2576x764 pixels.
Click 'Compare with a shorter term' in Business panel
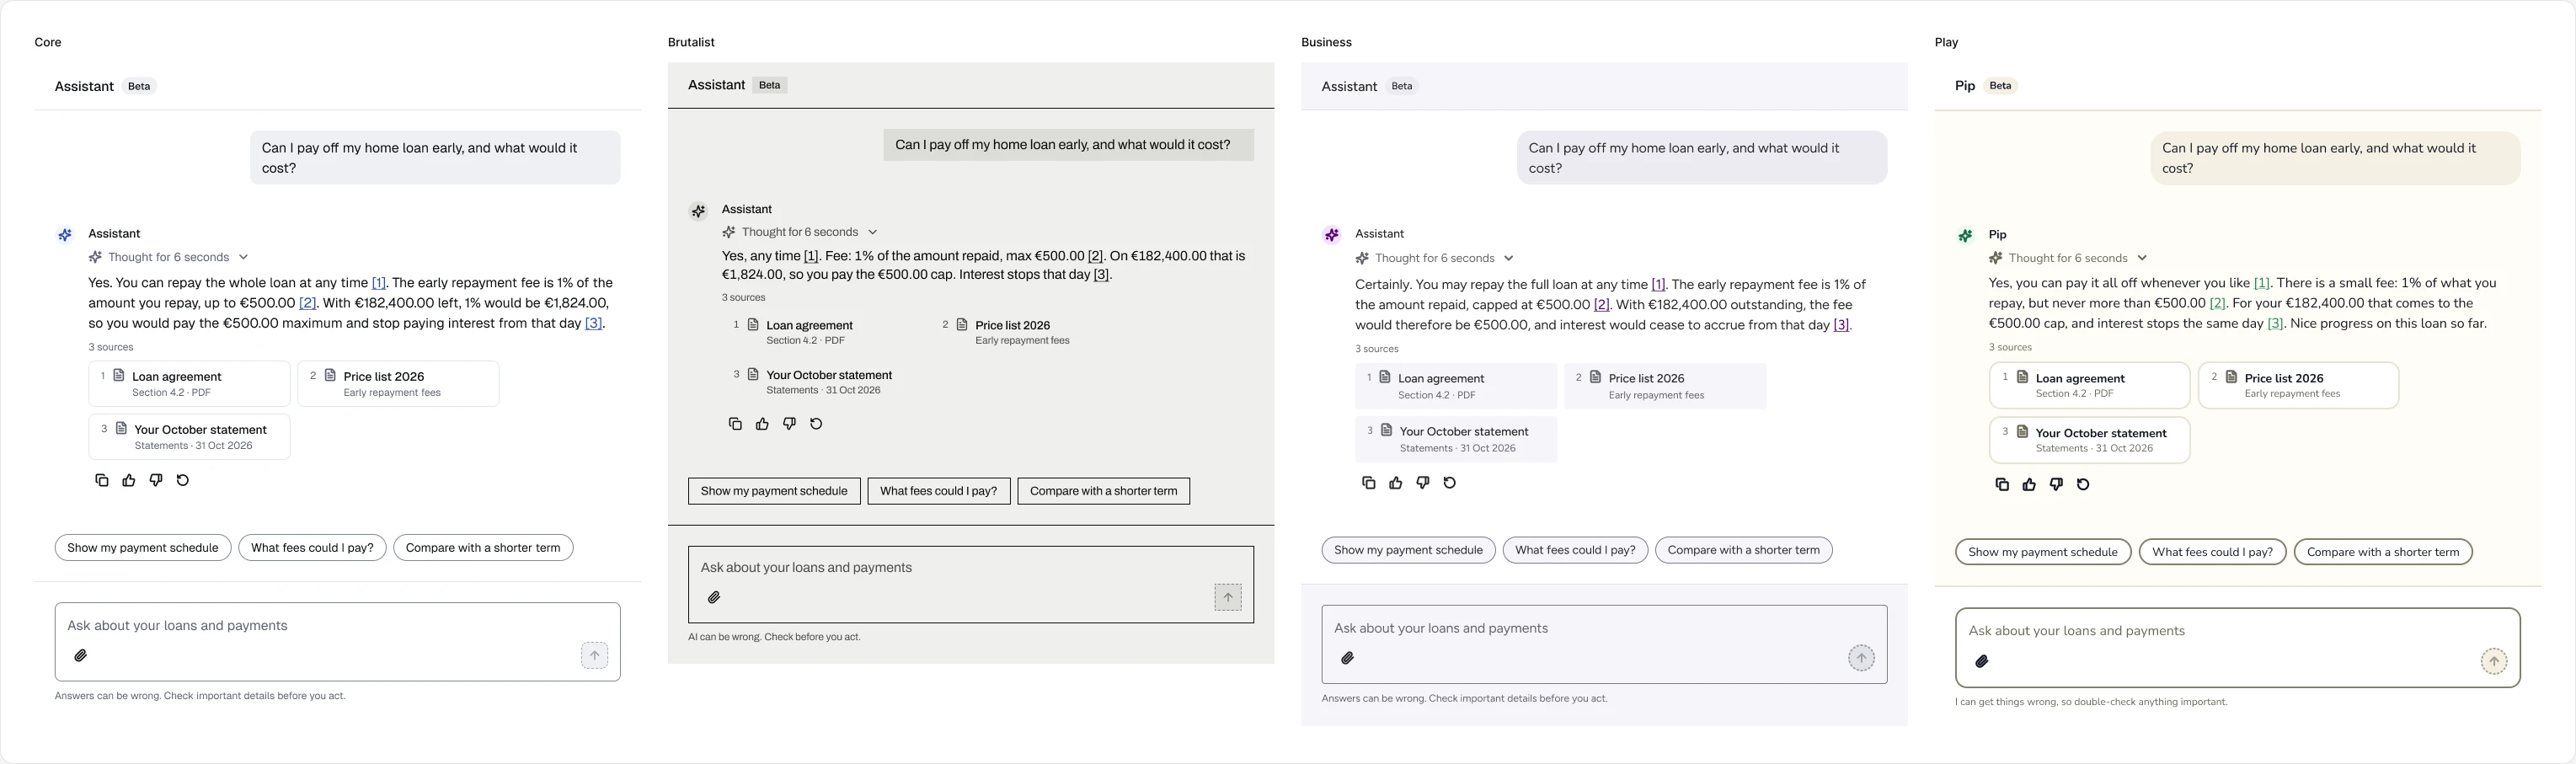tap(1744, 550)
